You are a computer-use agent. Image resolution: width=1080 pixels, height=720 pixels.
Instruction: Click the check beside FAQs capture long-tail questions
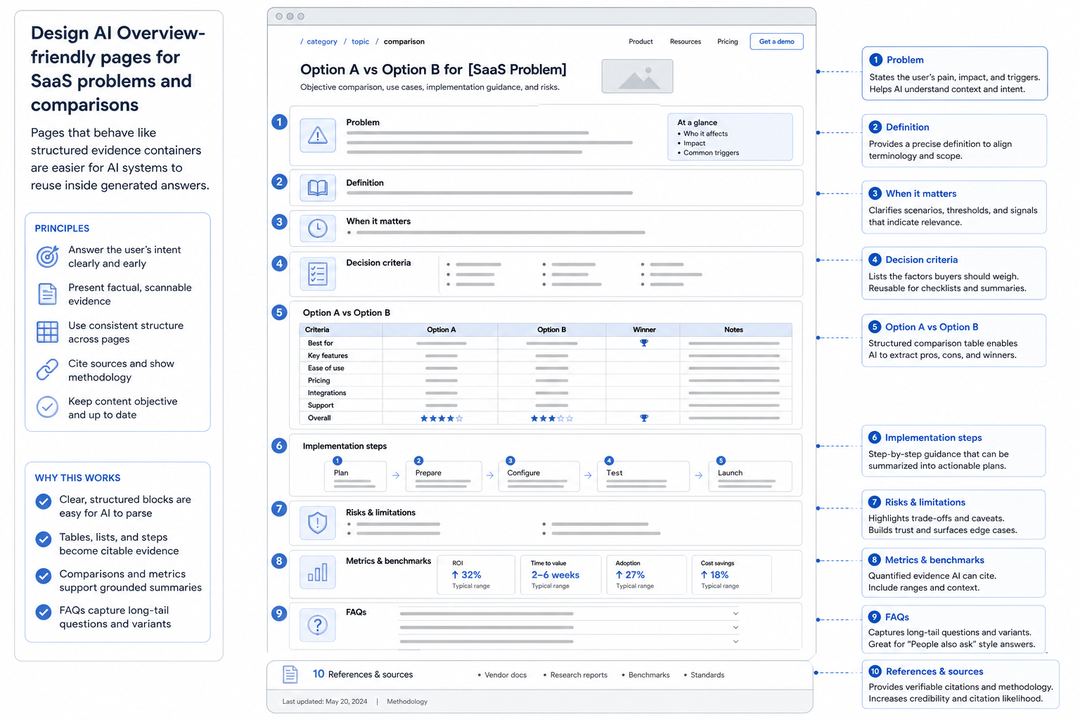tap(43, 612)
